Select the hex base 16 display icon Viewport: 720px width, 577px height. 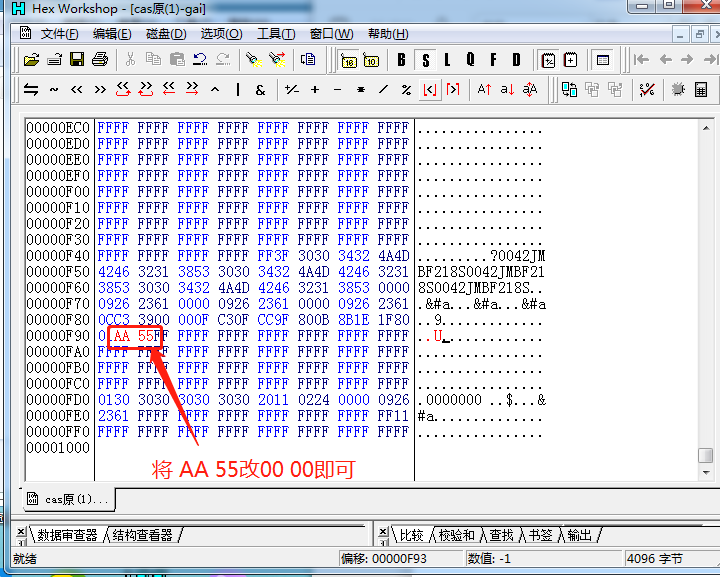pos(349,60)
